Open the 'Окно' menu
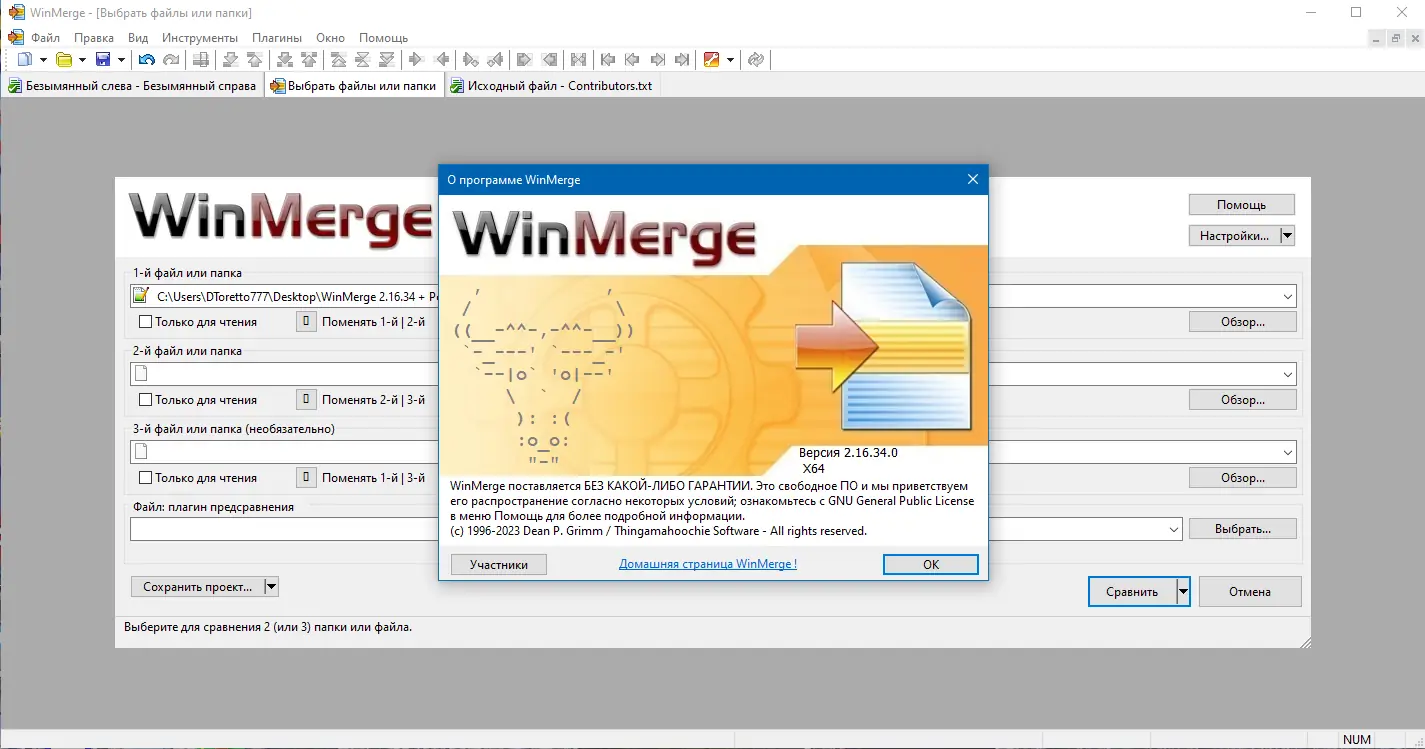Image resolution: width=1425 pixels, height=749 pixels. pyautogui.click(x=330, y=38)
